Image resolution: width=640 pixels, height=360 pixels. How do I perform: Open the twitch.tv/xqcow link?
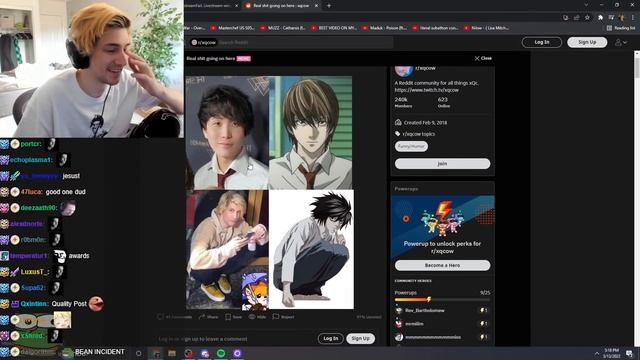click(x=427, y=90)
